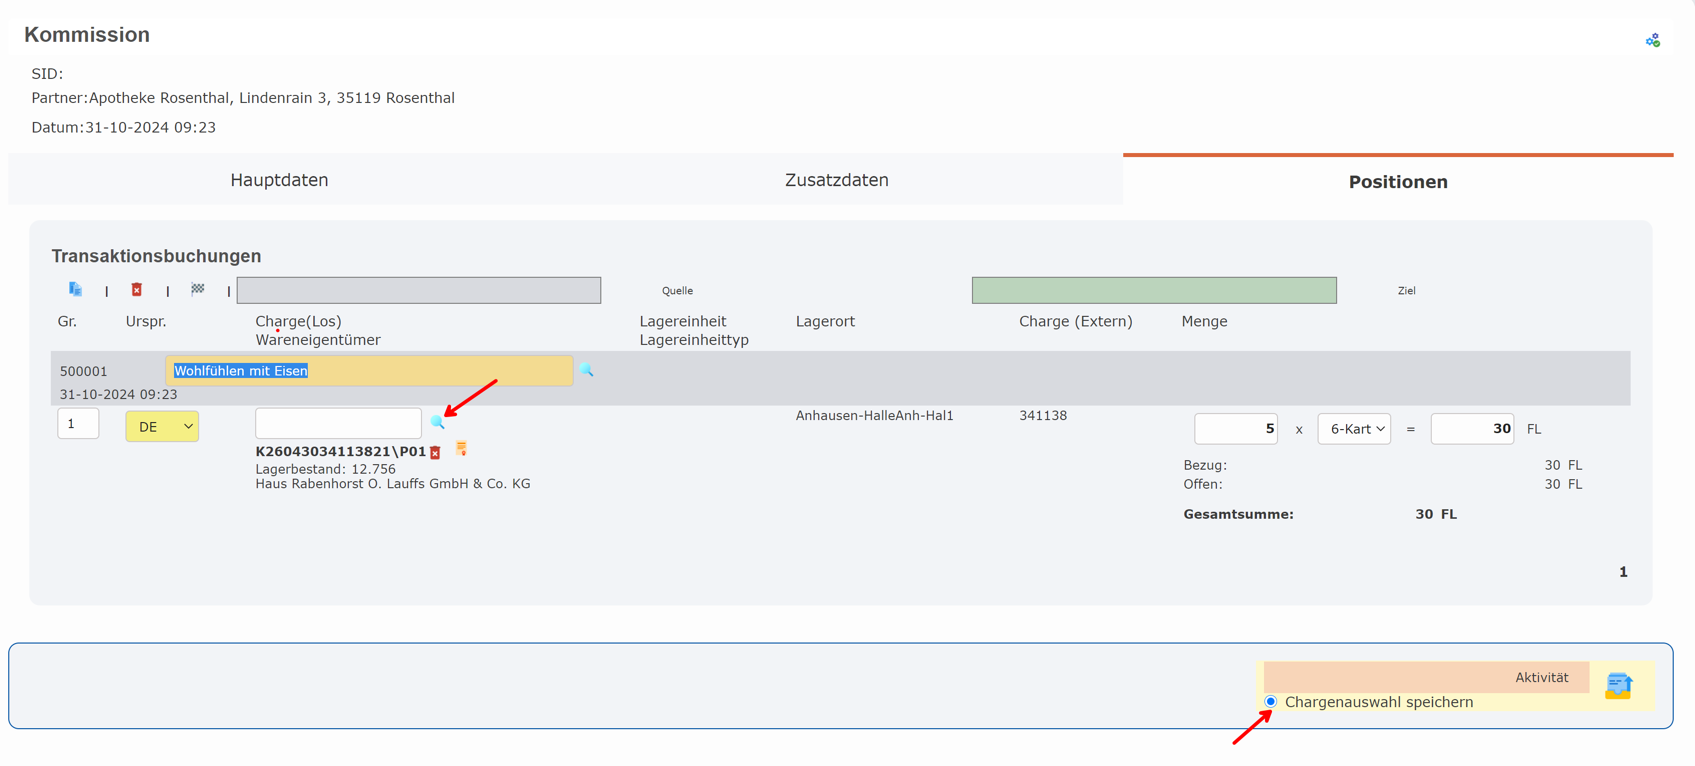Open the DE origin dropdown

[162, 426]
